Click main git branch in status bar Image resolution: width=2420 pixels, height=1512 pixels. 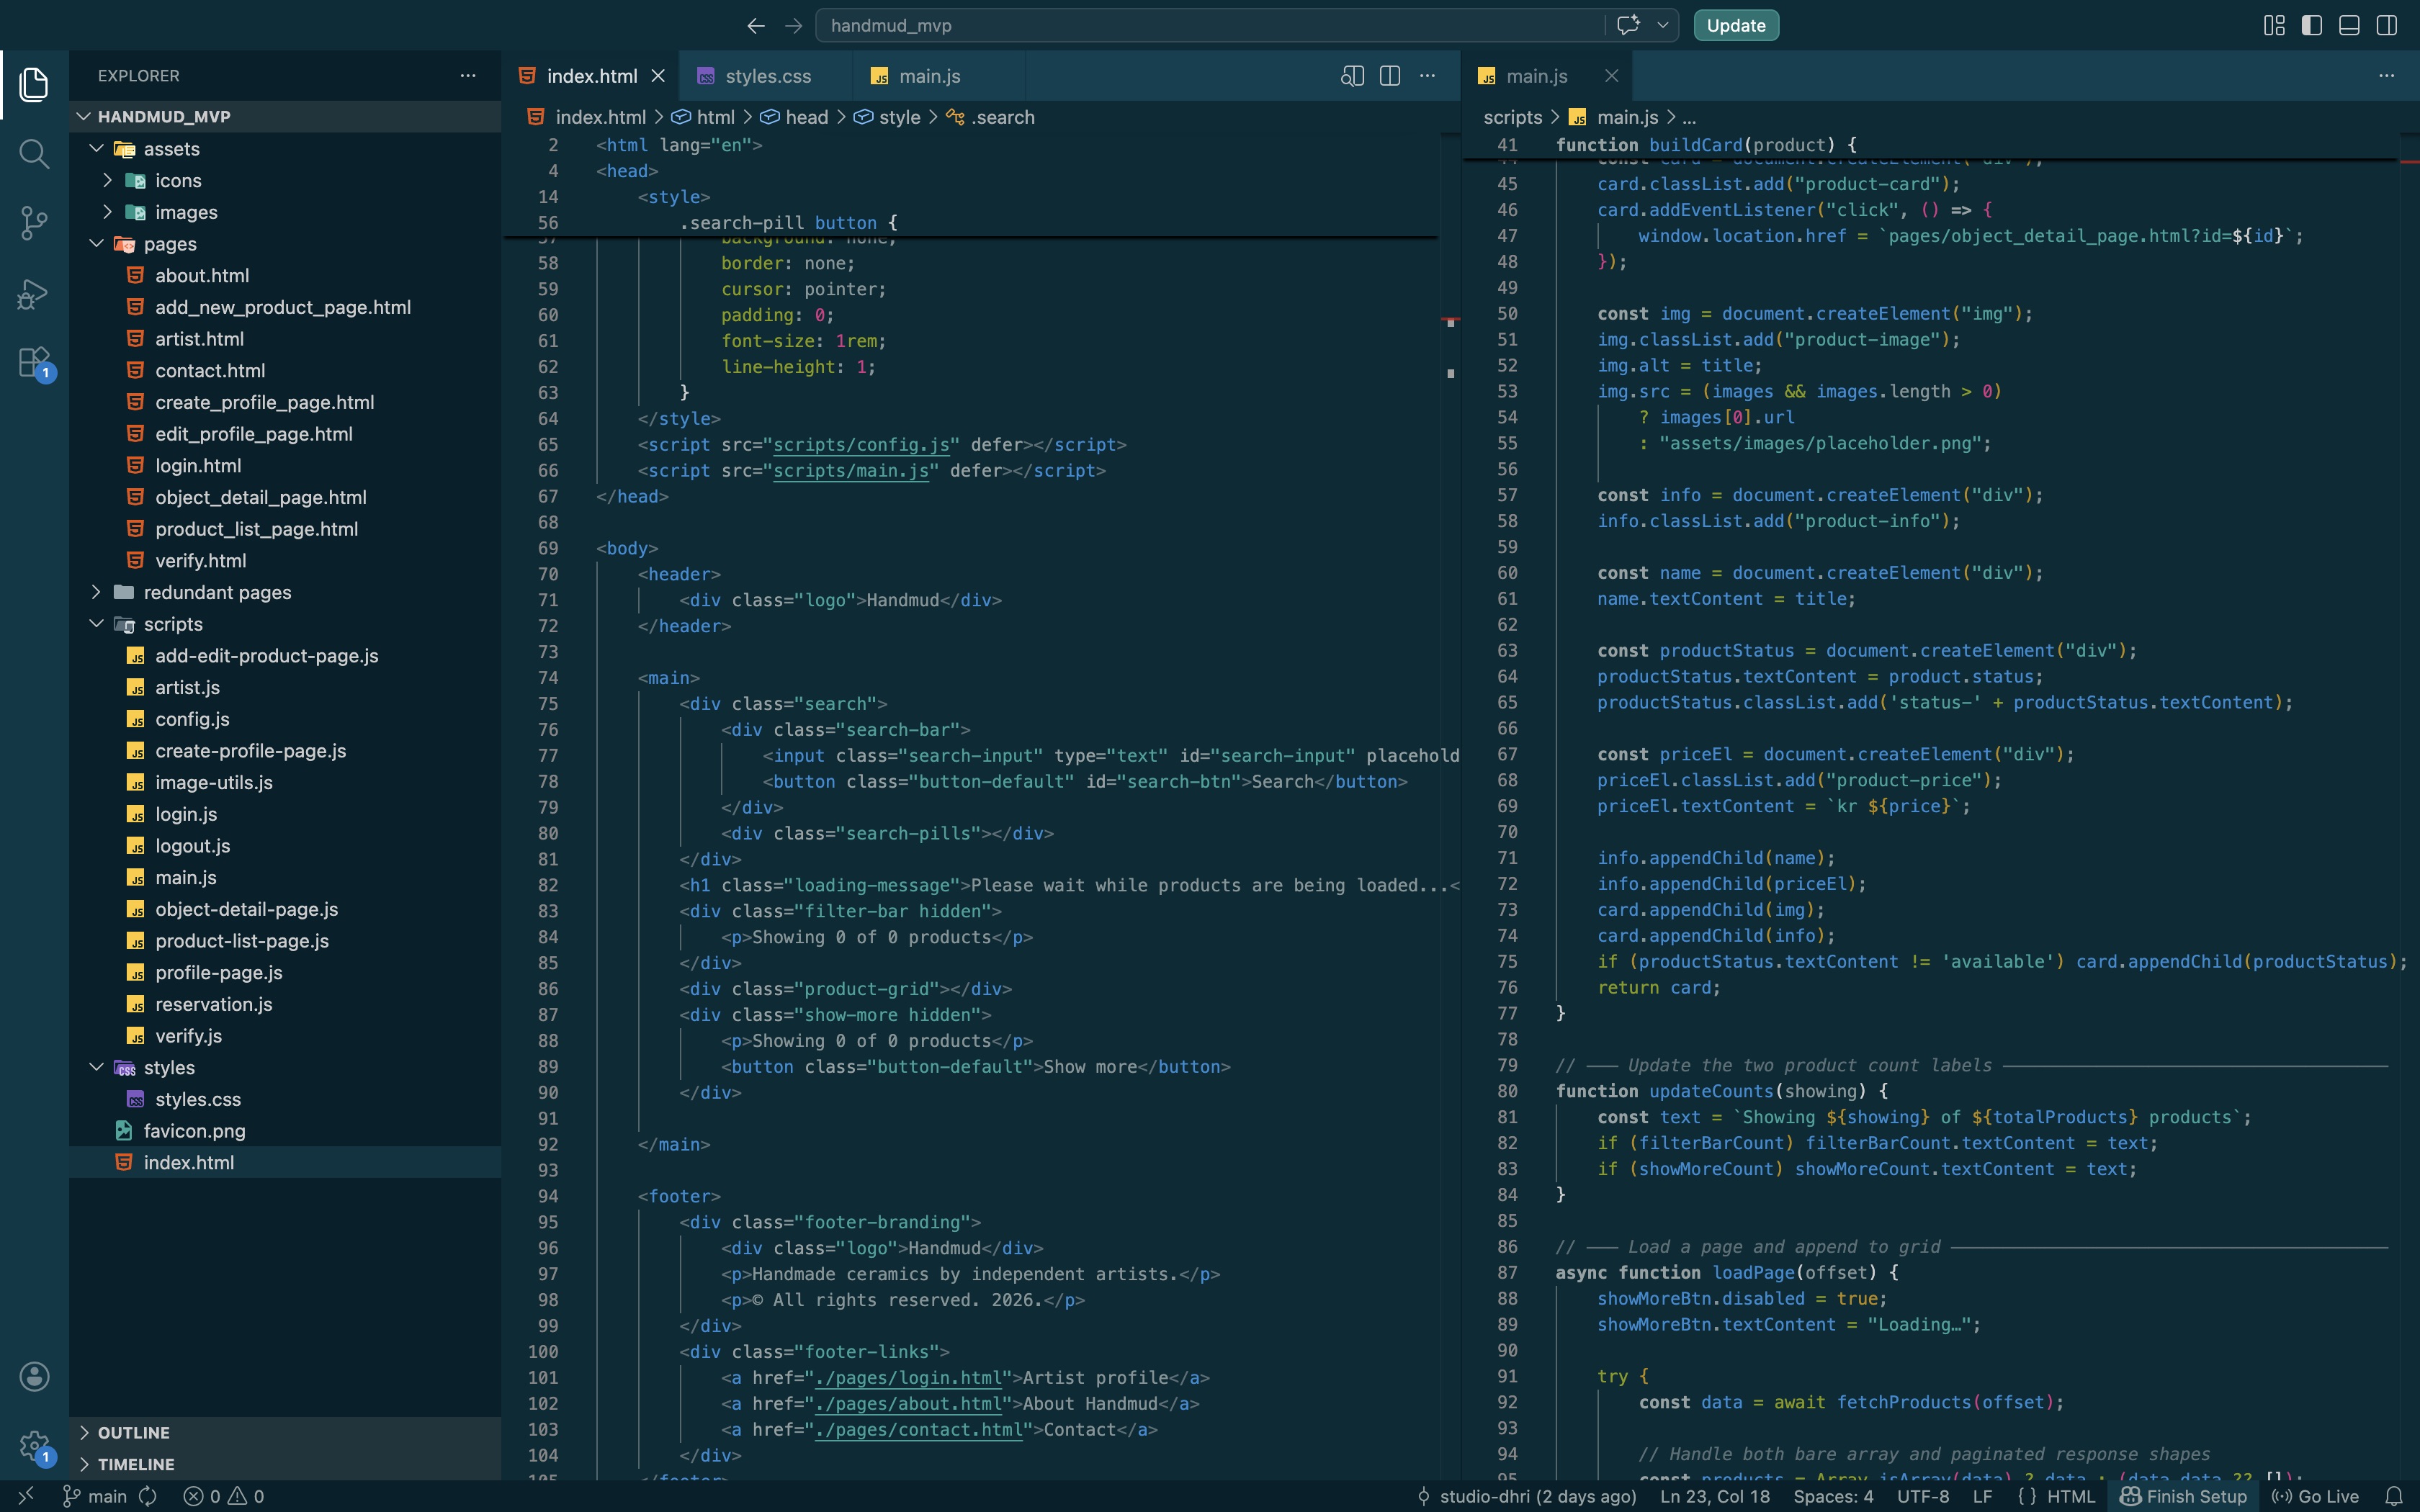click(x=96, y=1496)
